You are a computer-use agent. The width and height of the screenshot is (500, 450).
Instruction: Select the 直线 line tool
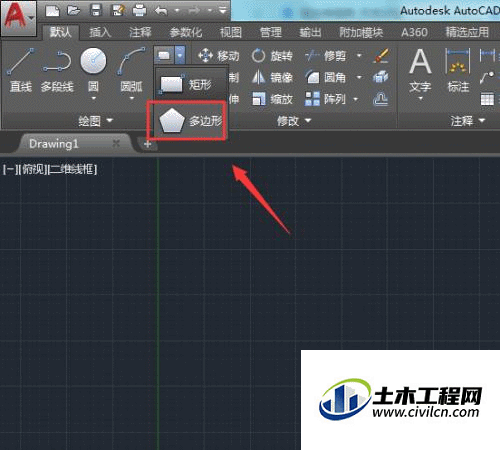tap(21, 70)
